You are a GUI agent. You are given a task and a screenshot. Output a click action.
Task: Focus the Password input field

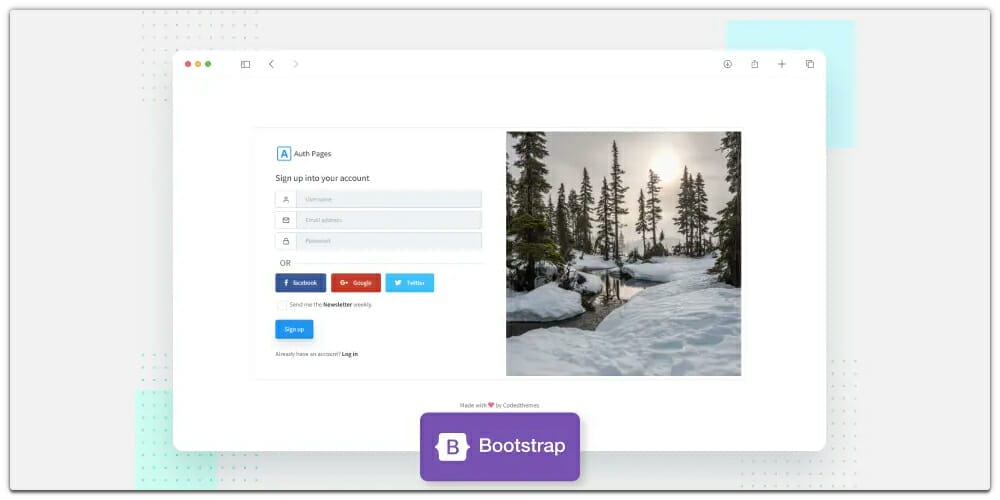tap(389, 241)
